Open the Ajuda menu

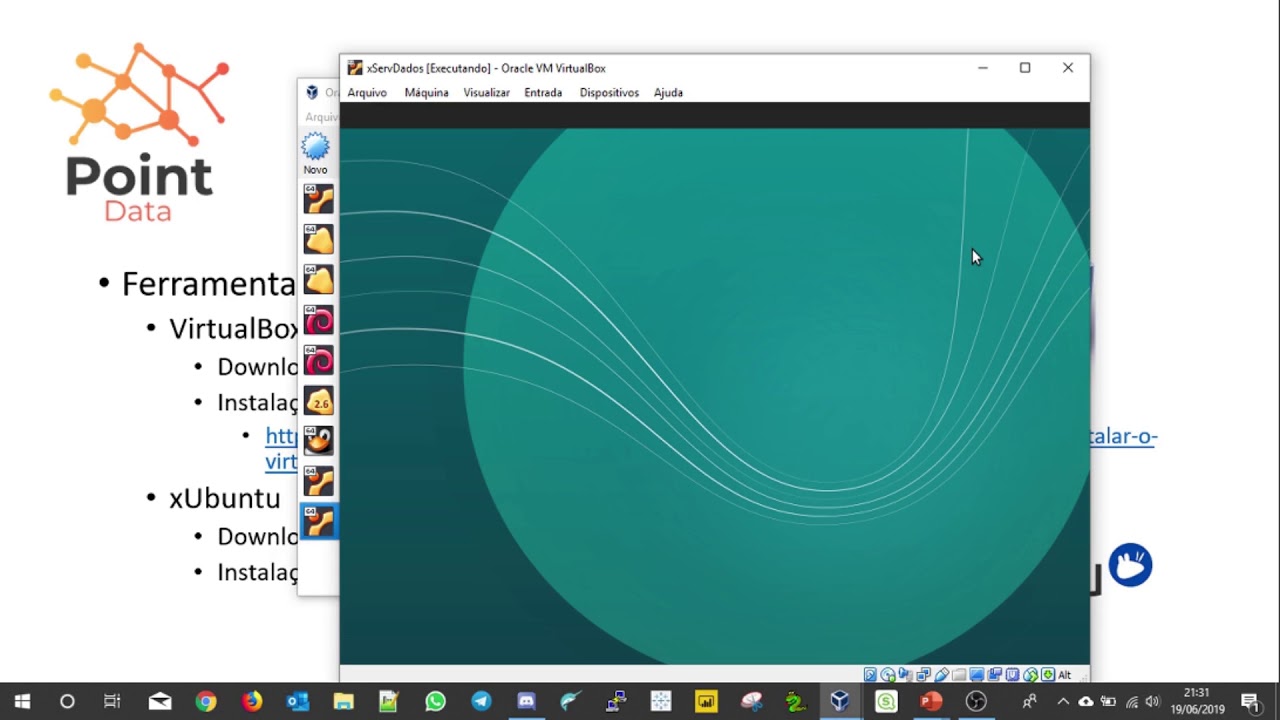coord(668,92)
